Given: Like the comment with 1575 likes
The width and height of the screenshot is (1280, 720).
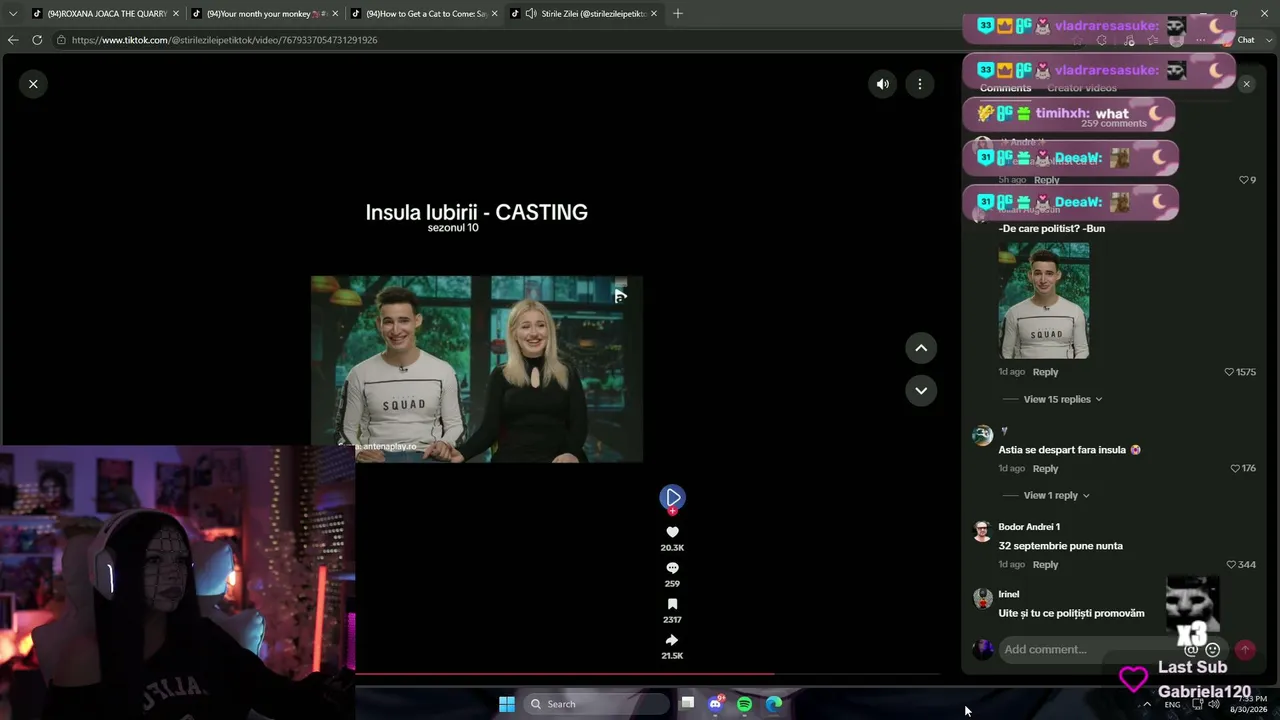Looking at the screenshot, I should [x=1240, y=372].
